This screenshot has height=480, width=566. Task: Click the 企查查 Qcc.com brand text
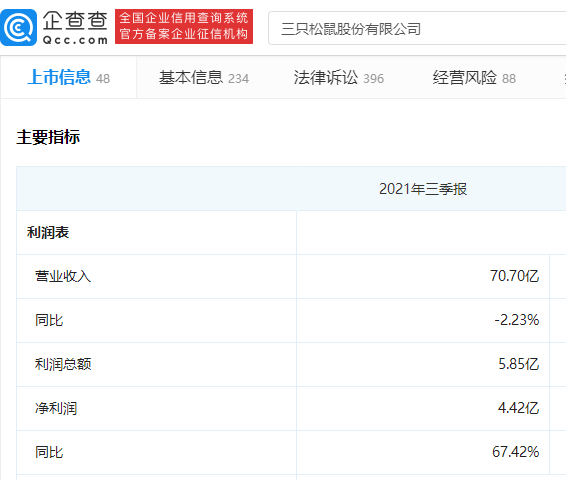coord(75,27)
